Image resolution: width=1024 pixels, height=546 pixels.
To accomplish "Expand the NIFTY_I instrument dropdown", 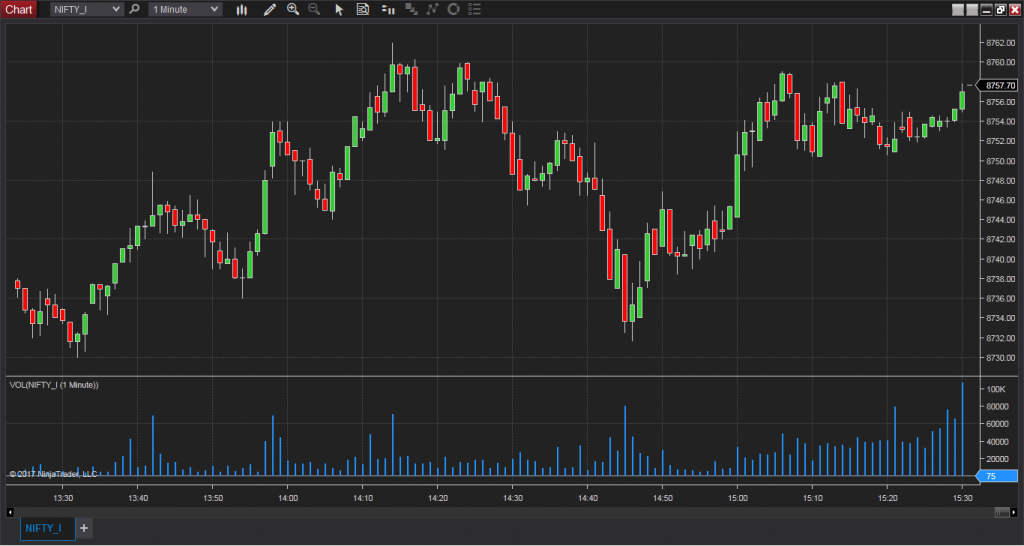I will pyautogui.click(x=117, y=9).
